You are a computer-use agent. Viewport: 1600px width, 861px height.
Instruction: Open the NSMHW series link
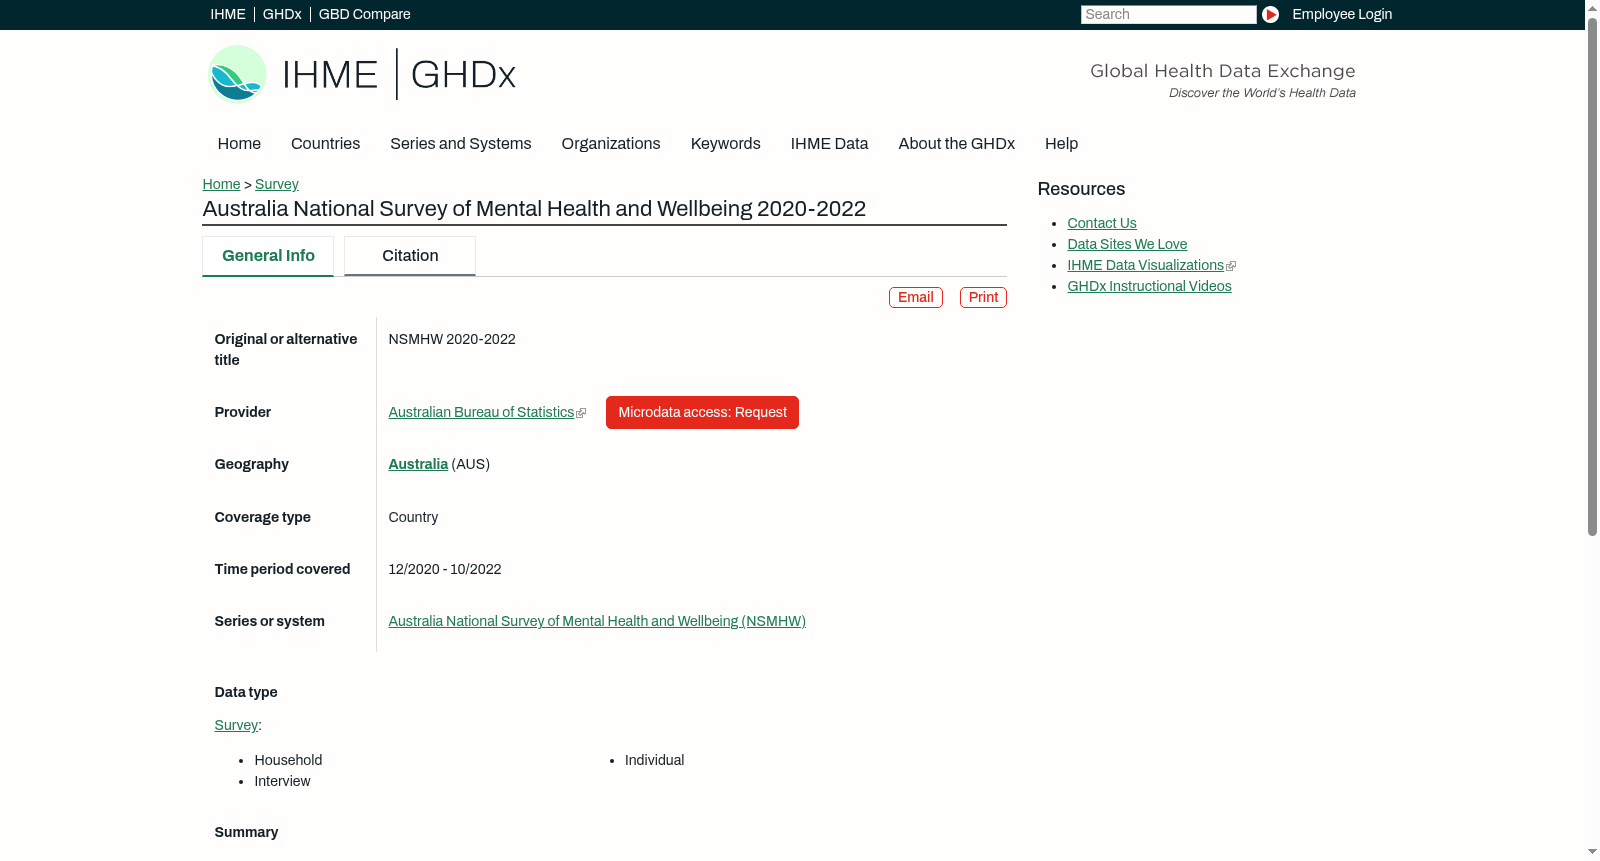click(597, 621)
